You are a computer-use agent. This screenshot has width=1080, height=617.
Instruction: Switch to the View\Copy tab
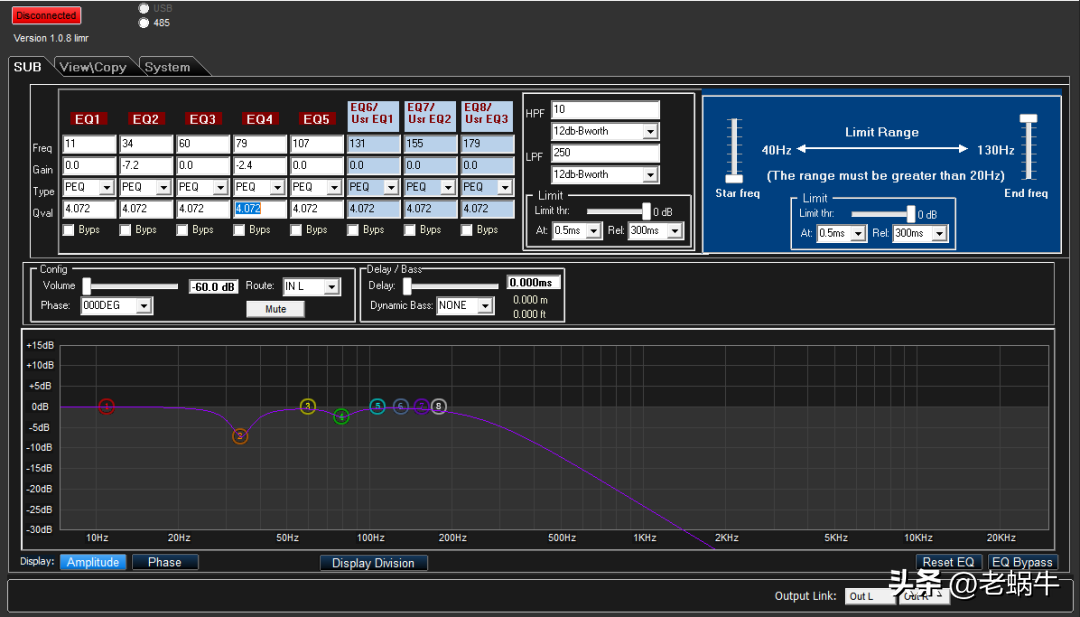point(93,67)
